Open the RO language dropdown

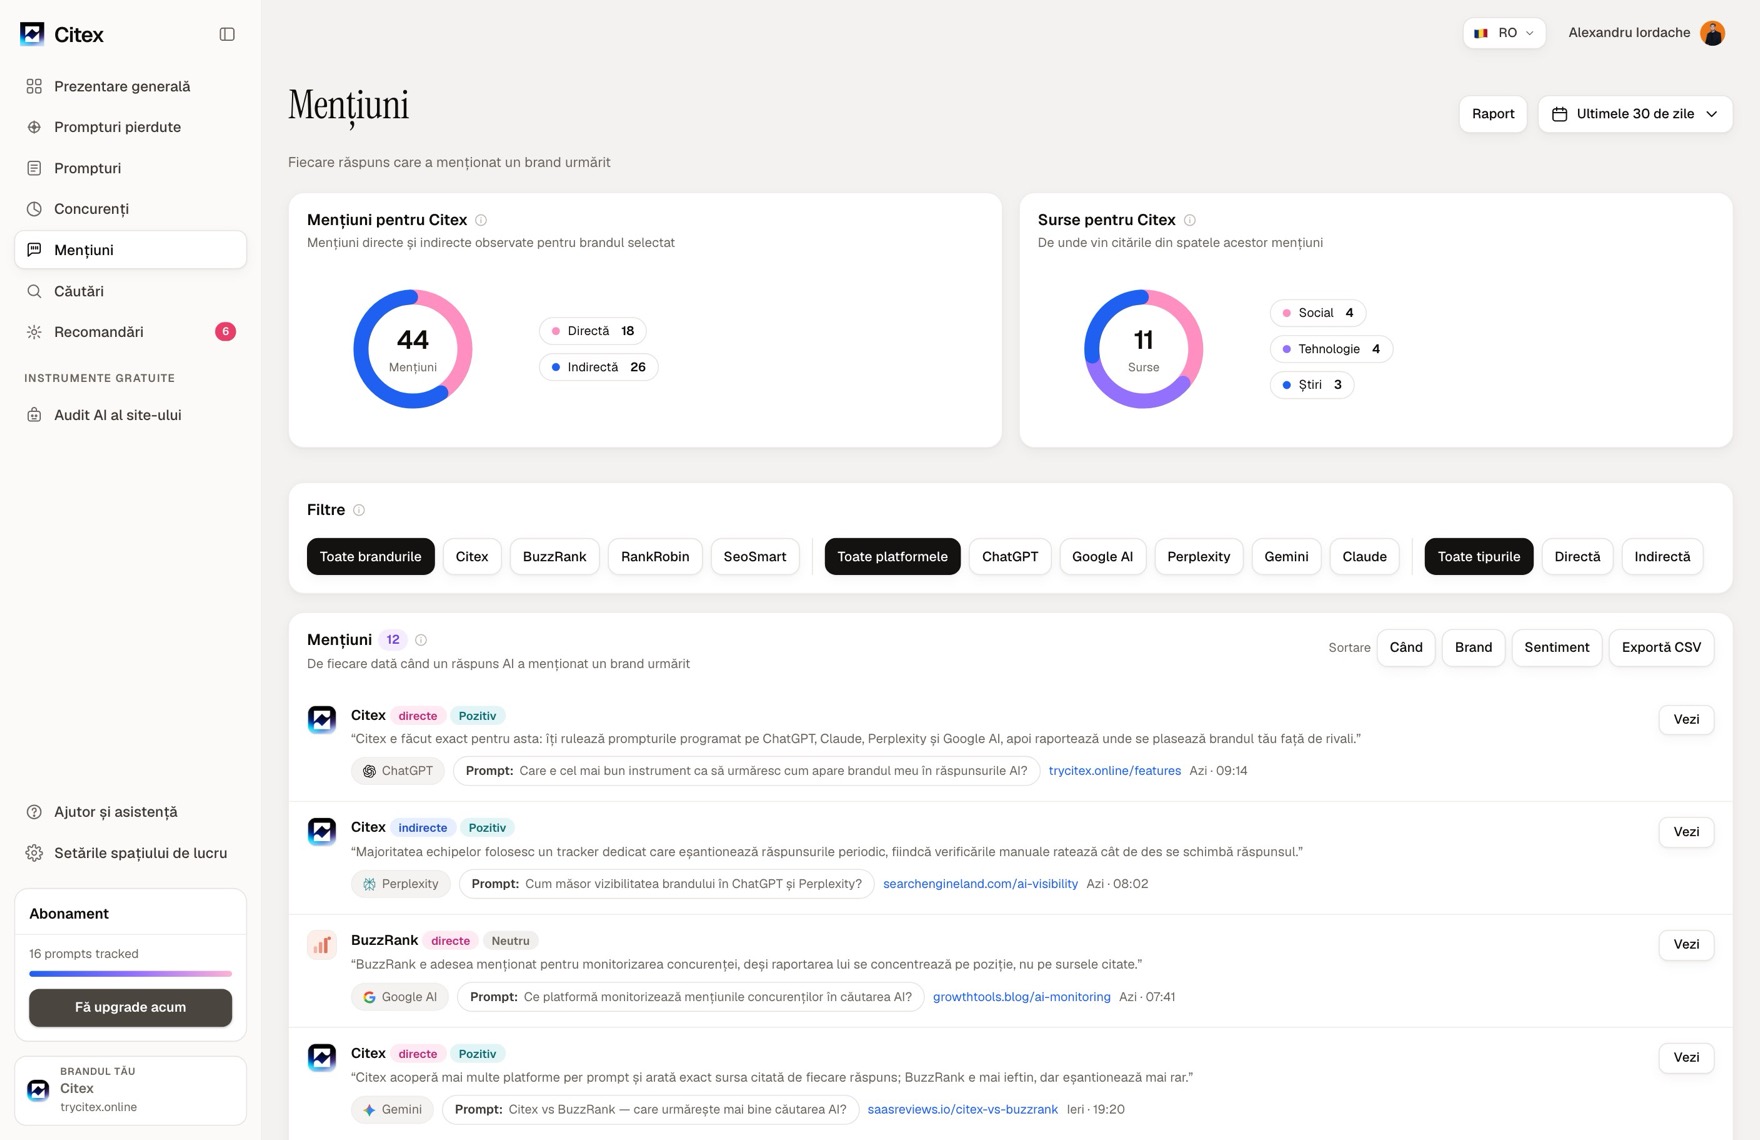1504,33
